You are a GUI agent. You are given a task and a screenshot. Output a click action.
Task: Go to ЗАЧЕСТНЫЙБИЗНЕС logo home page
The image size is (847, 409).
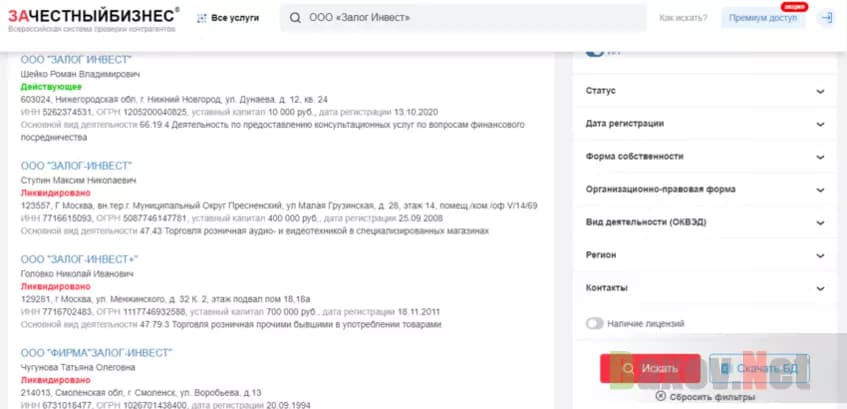click(94, 18)
